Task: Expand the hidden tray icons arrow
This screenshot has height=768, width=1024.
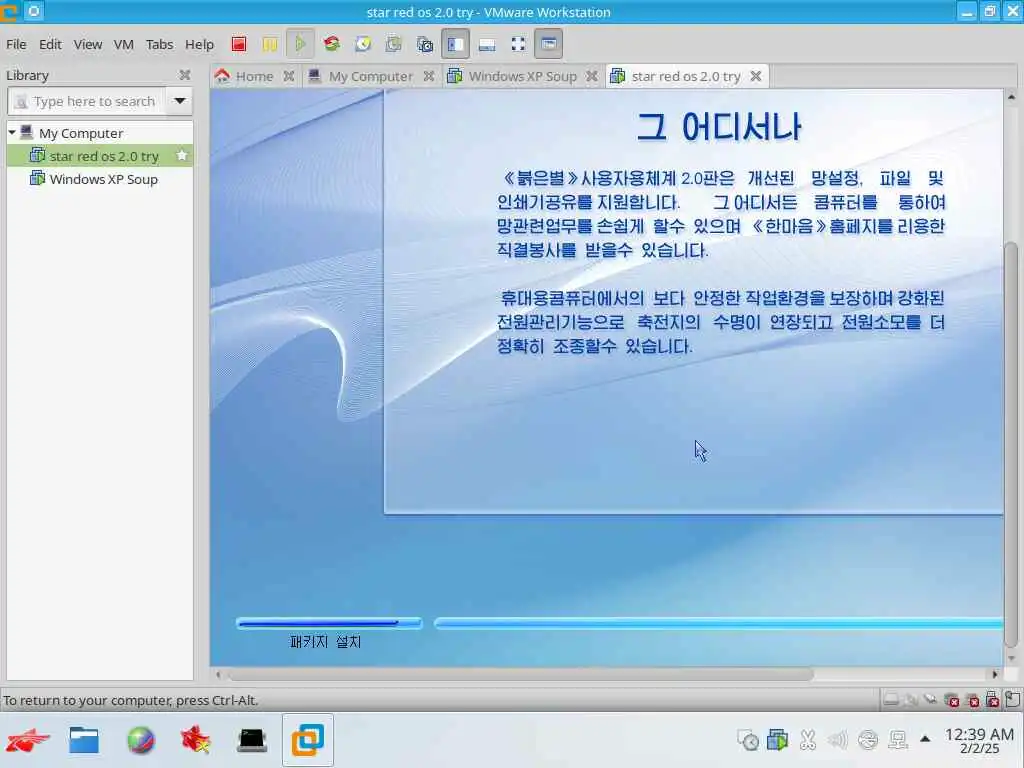Action: (925, 739)
